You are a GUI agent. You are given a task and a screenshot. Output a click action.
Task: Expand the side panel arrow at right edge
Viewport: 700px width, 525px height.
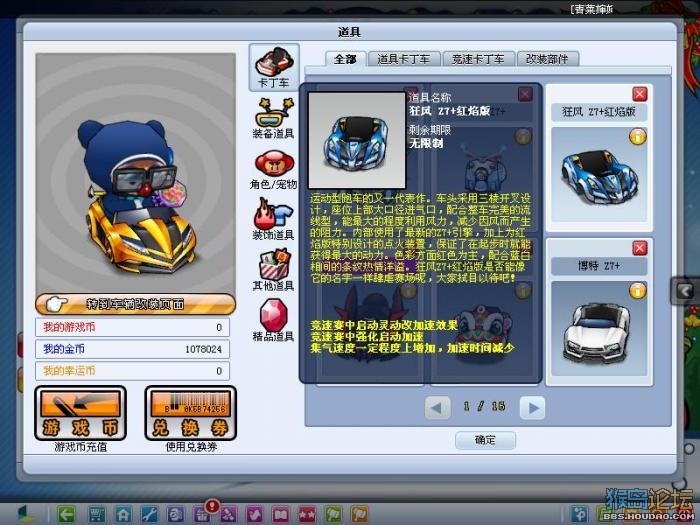point(685,291)
